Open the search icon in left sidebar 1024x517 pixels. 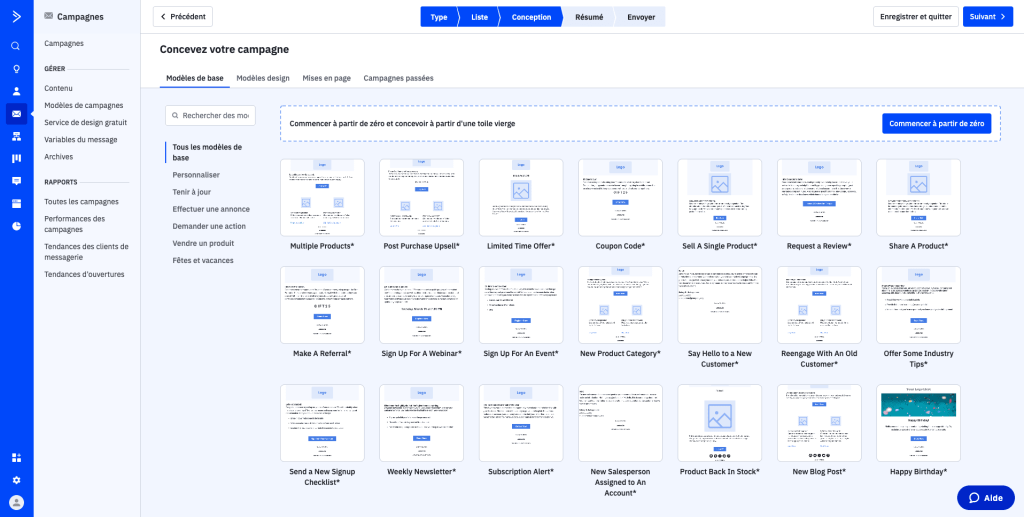coord(16,46)
